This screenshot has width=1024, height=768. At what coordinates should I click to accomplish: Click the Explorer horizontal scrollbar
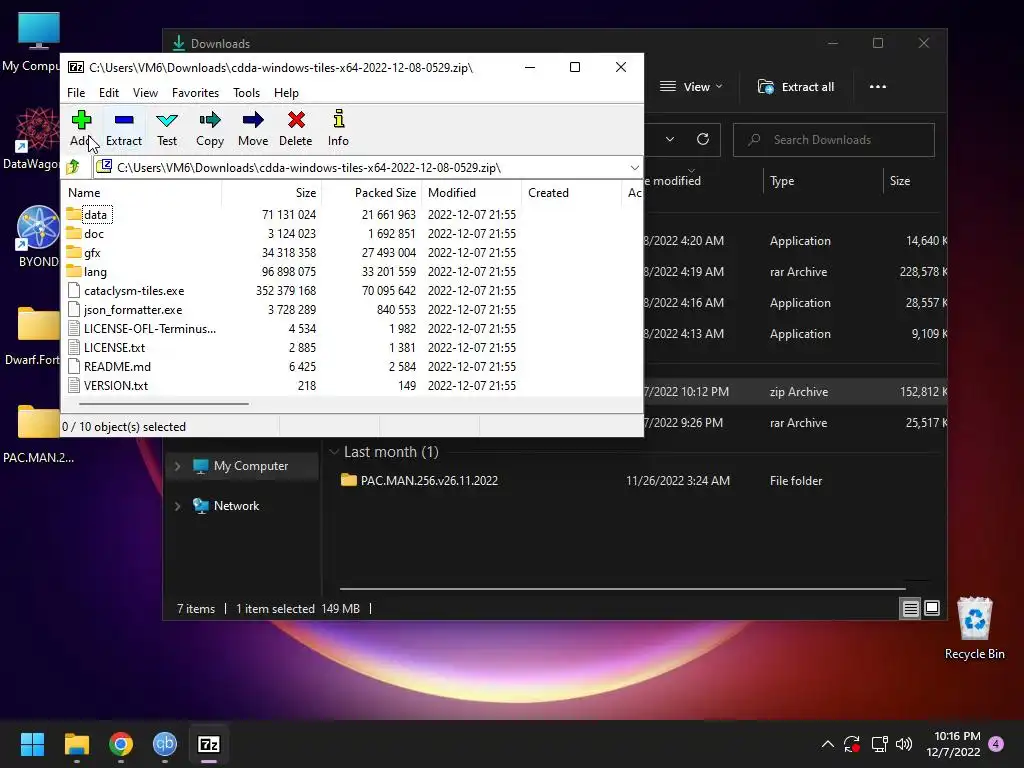623,589
